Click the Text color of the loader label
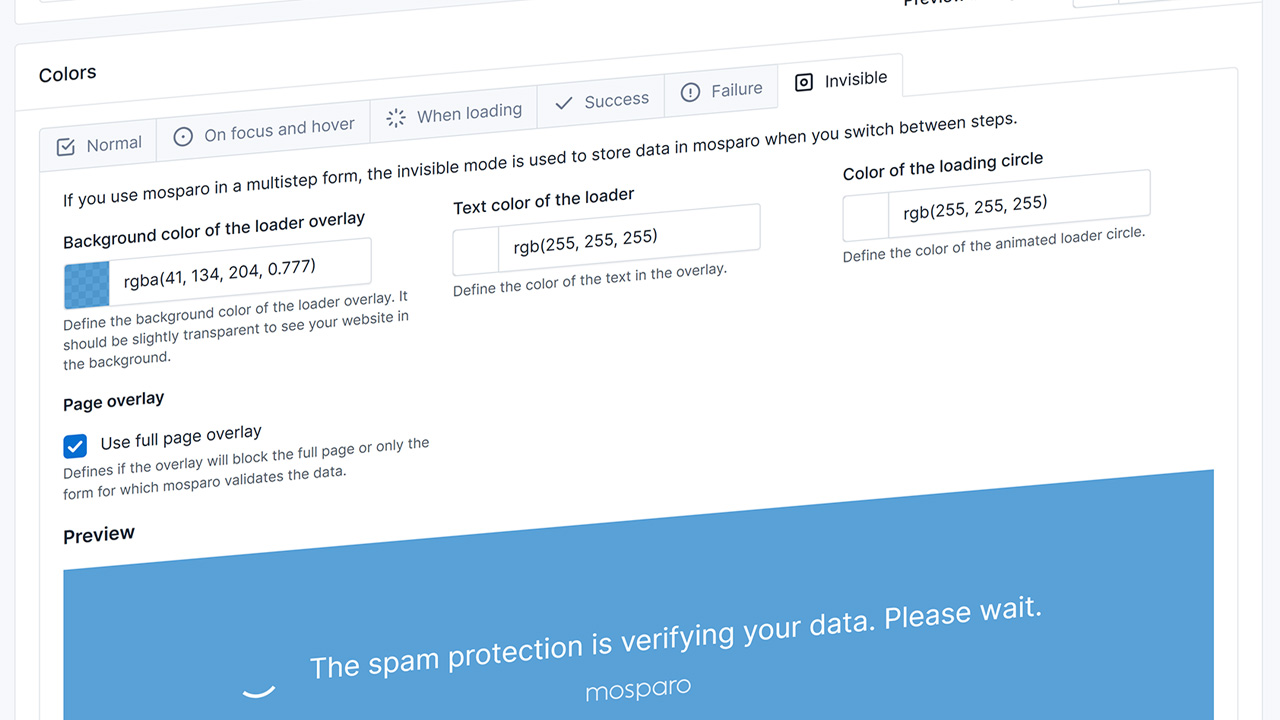Viewport: 1280px width, 720px height. 544,201
